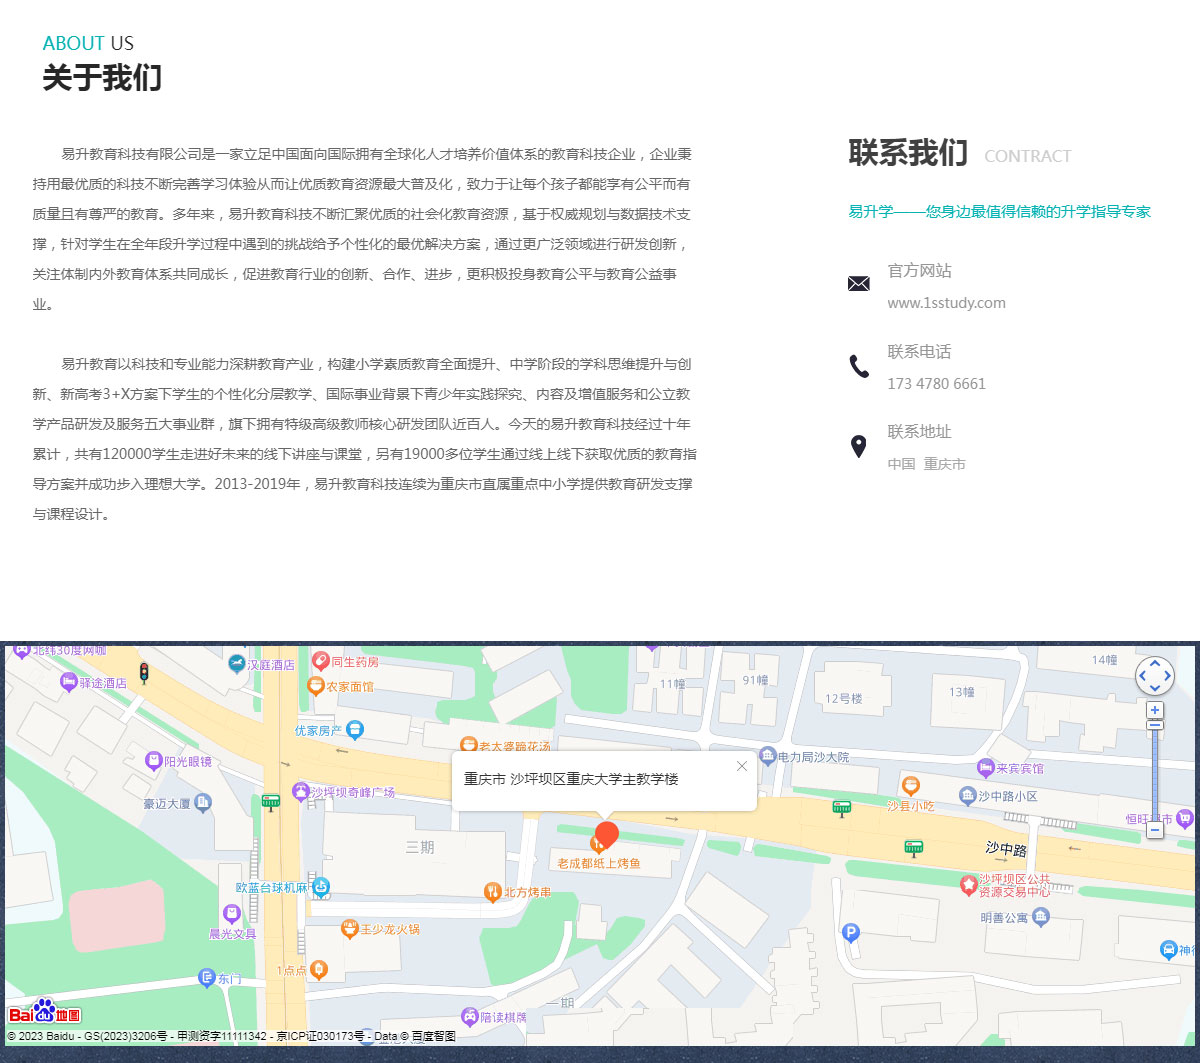Open the www.1sstudy.com website link
1200x1063 pixels.
pos(946,303)
